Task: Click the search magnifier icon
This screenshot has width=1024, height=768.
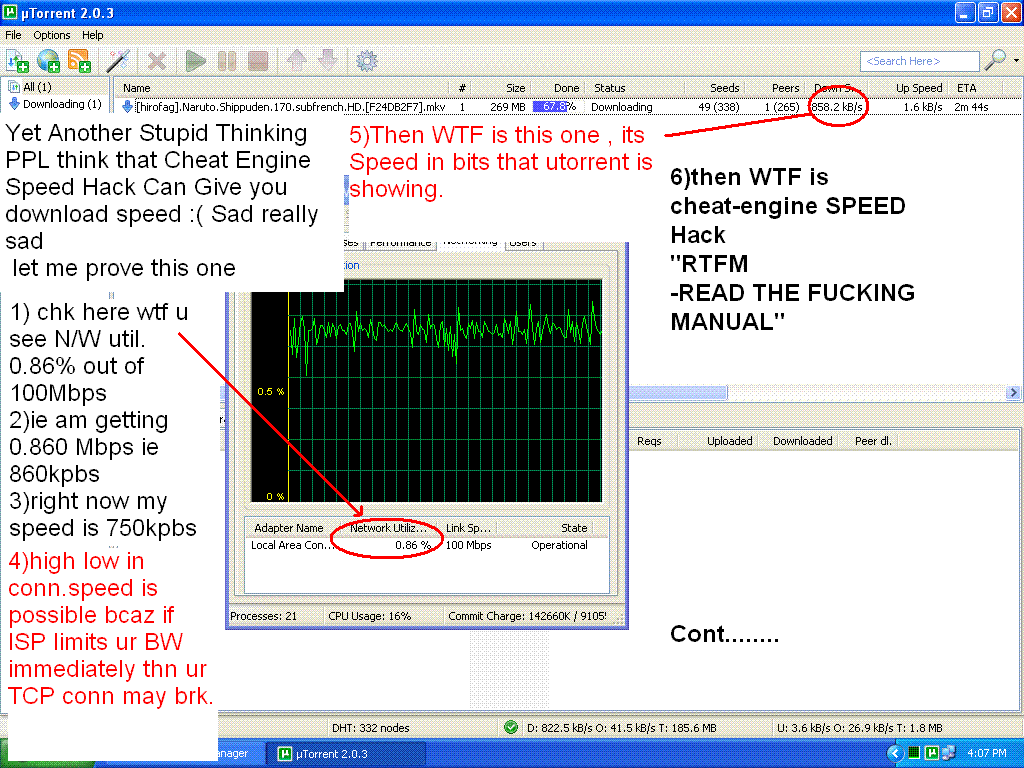Action: [x=995, y=60]
